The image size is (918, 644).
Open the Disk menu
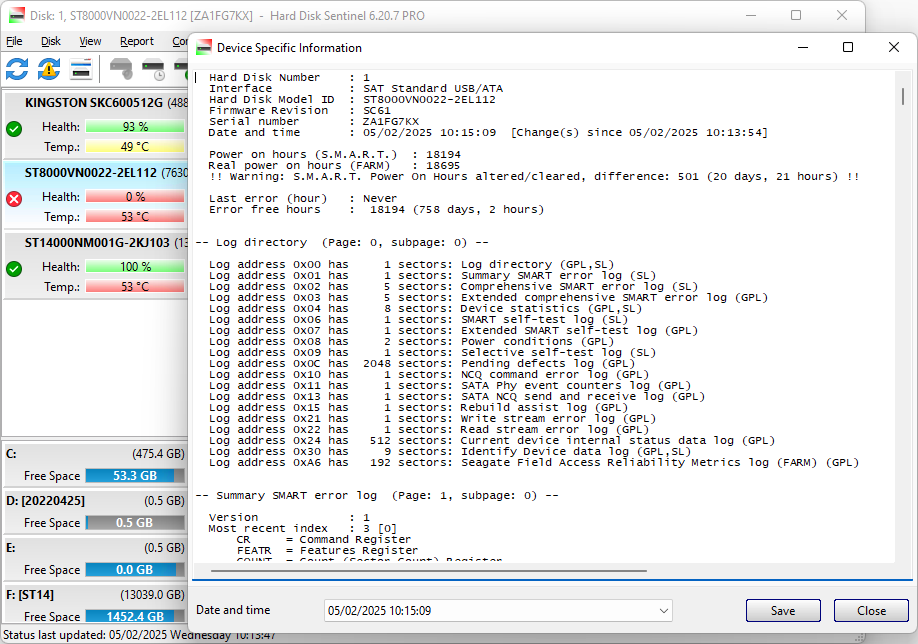pos(51,41)
